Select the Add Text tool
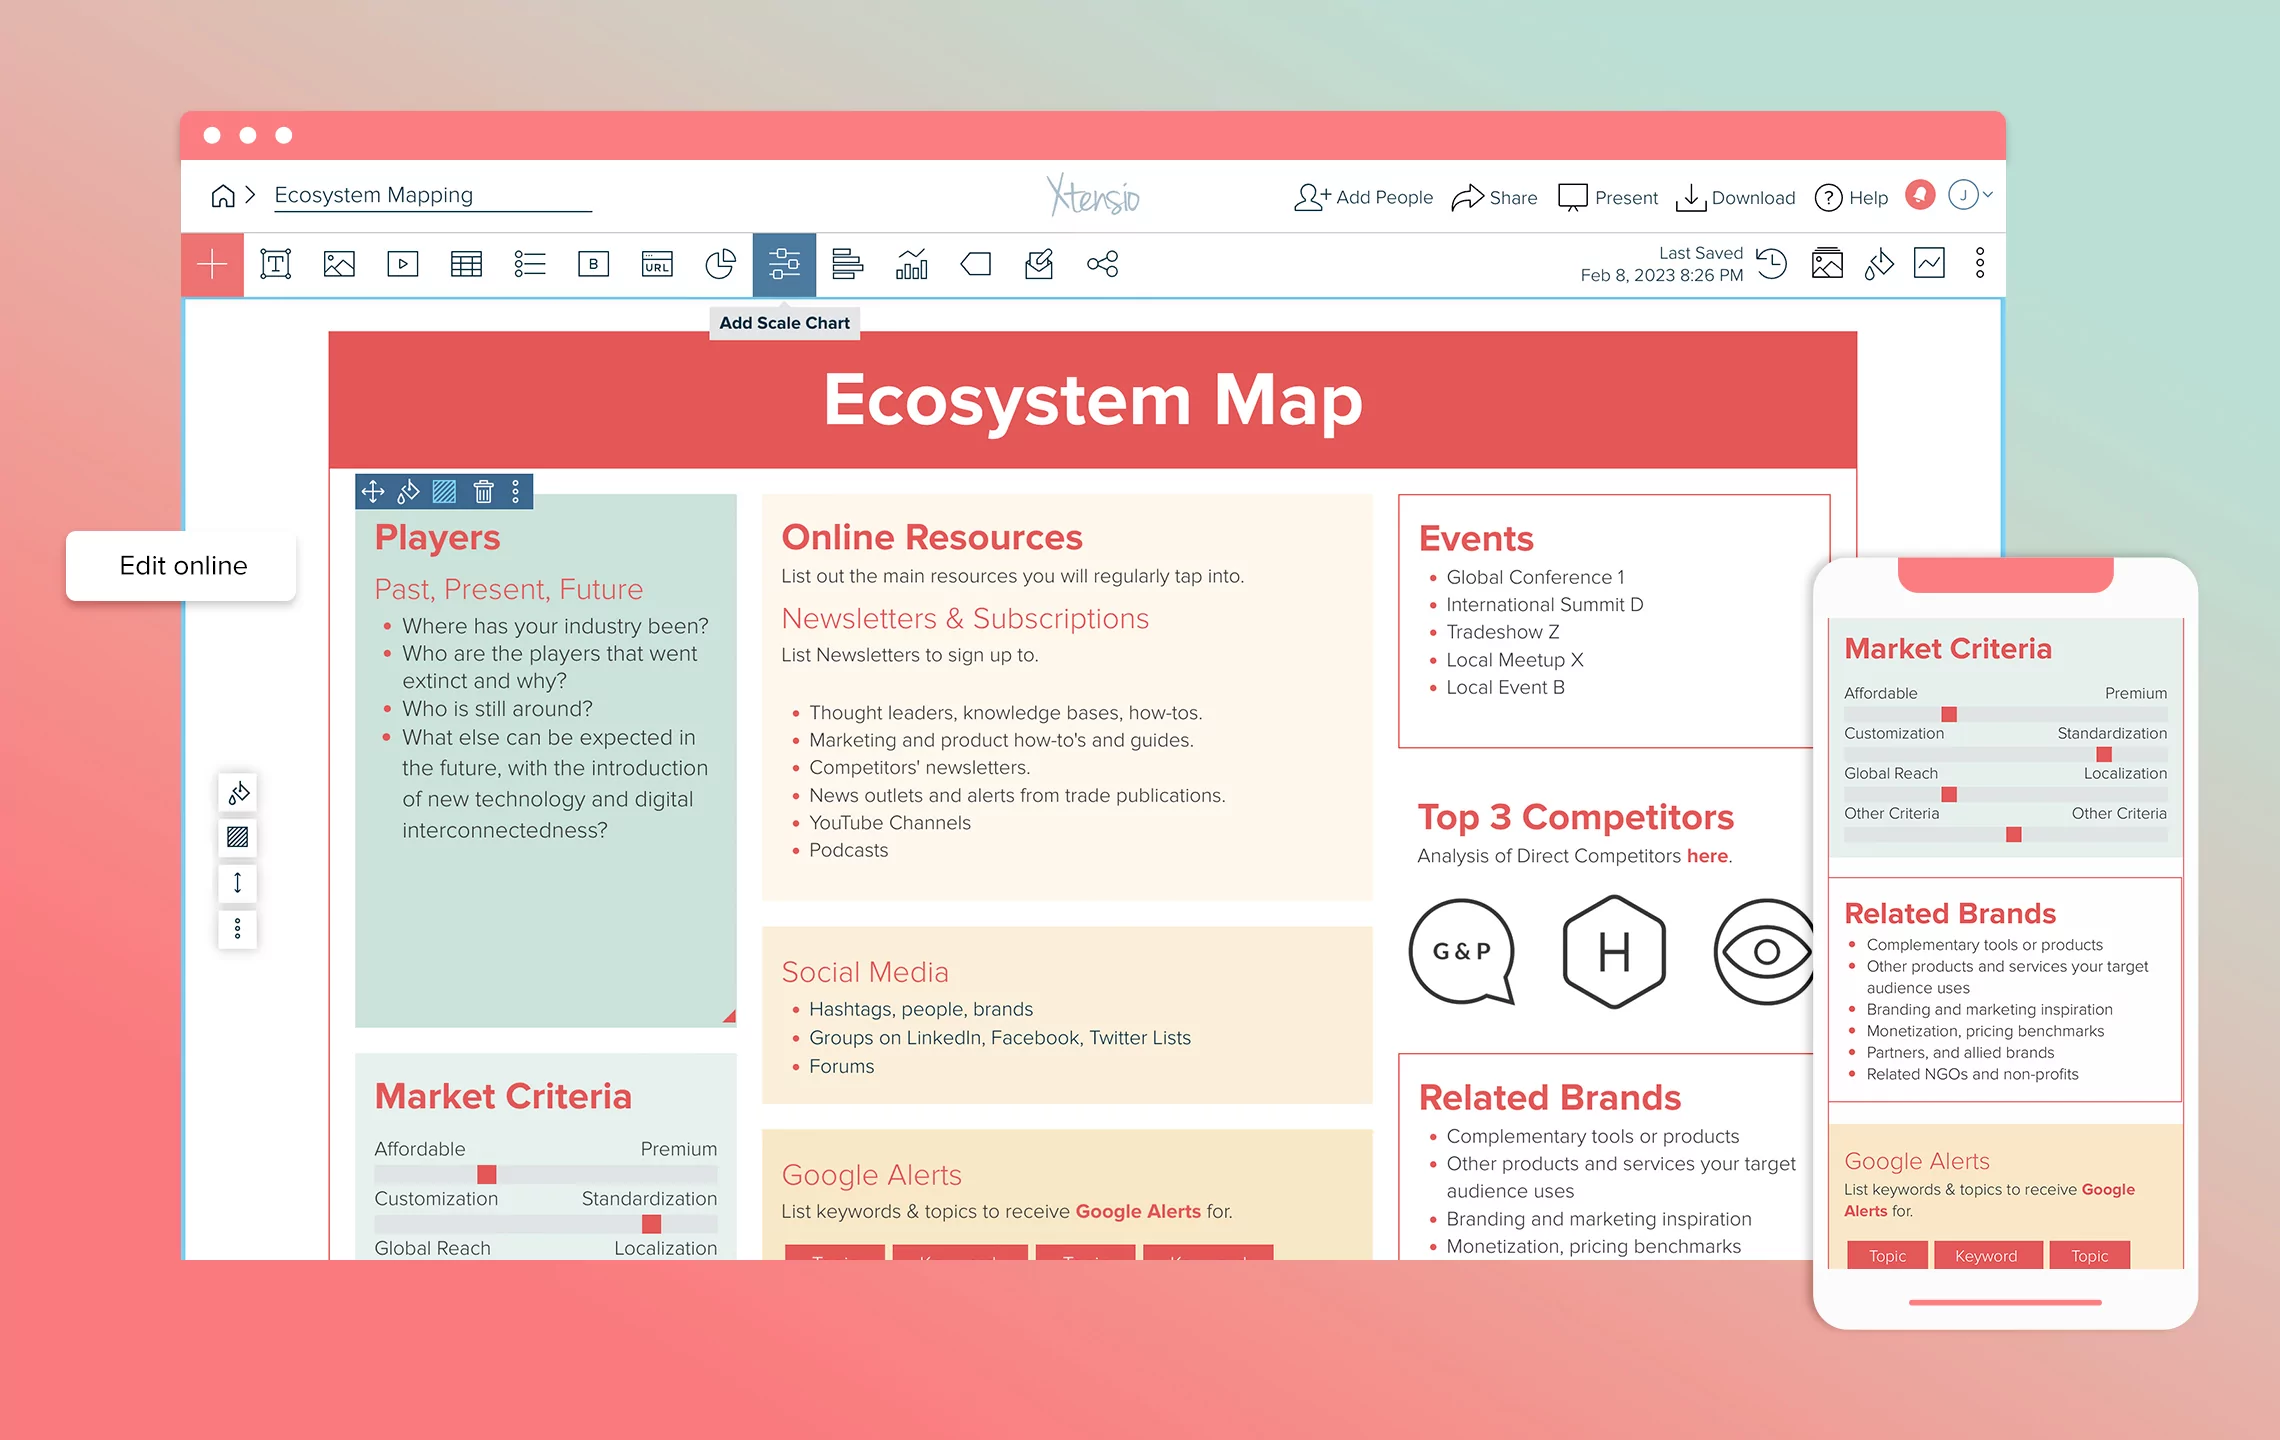Screen dimensions: 2280x1440 pos(276,263)
